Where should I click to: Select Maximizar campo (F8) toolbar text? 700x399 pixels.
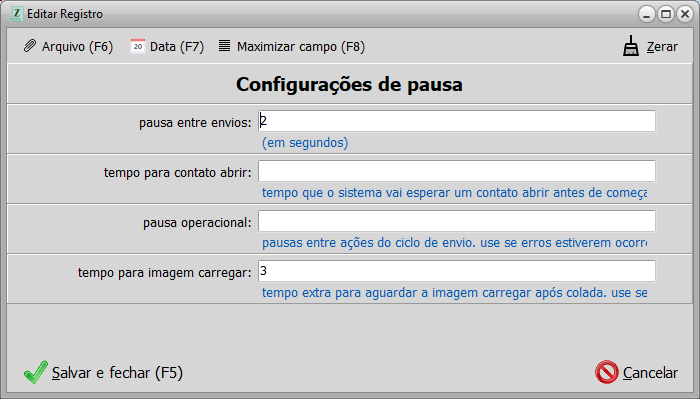pyautogui.click(x=301, y=46)
